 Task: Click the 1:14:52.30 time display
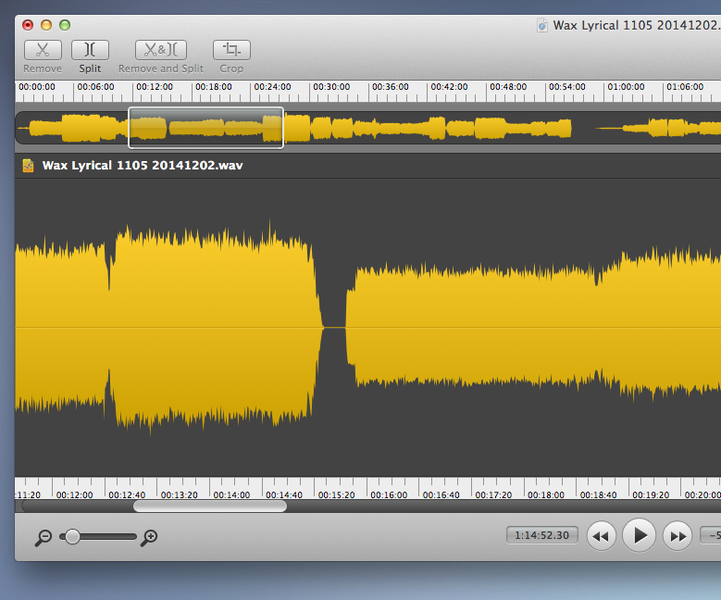541,535
